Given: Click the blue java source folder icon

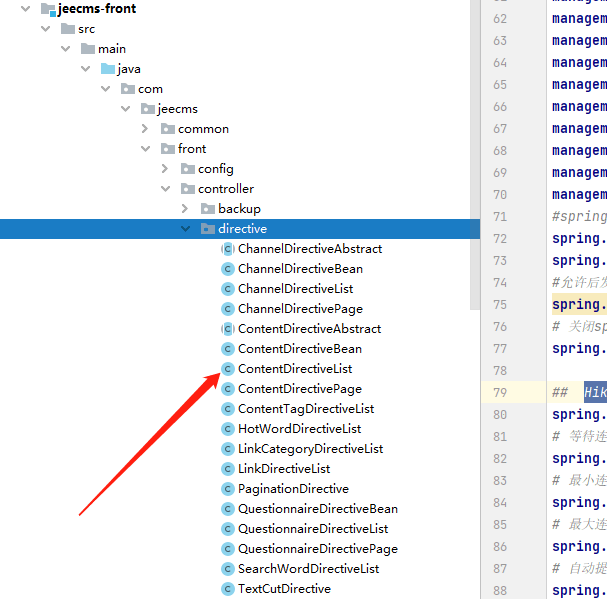Looking at the screenshot, I should pos(108,69).
